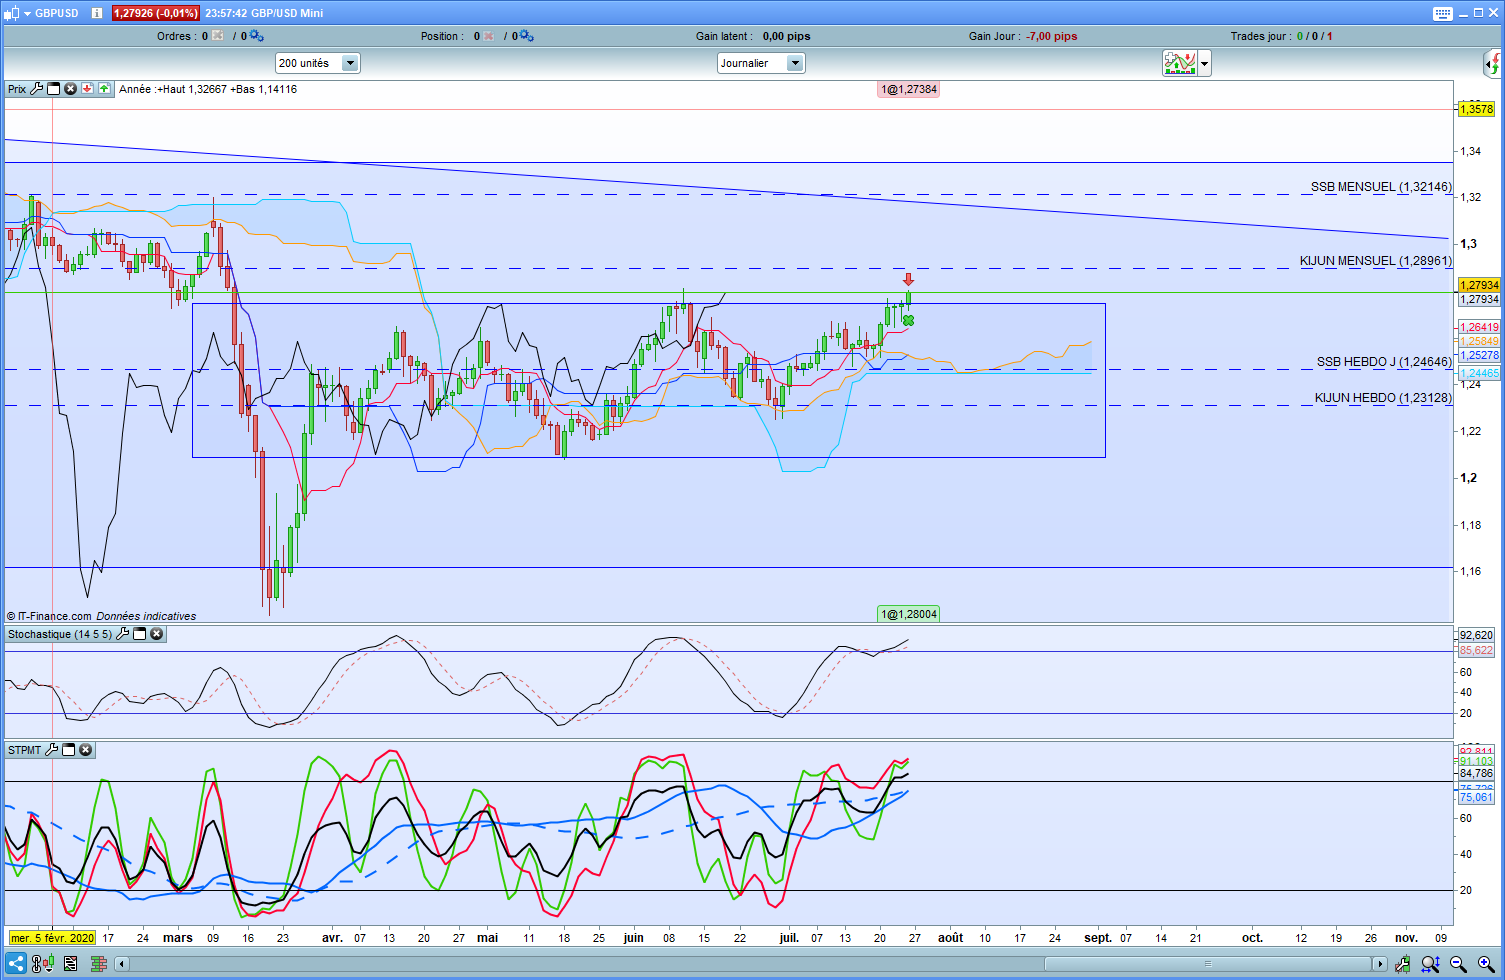Maximize the Stochastique panel window icon

[x=140, y=634]
